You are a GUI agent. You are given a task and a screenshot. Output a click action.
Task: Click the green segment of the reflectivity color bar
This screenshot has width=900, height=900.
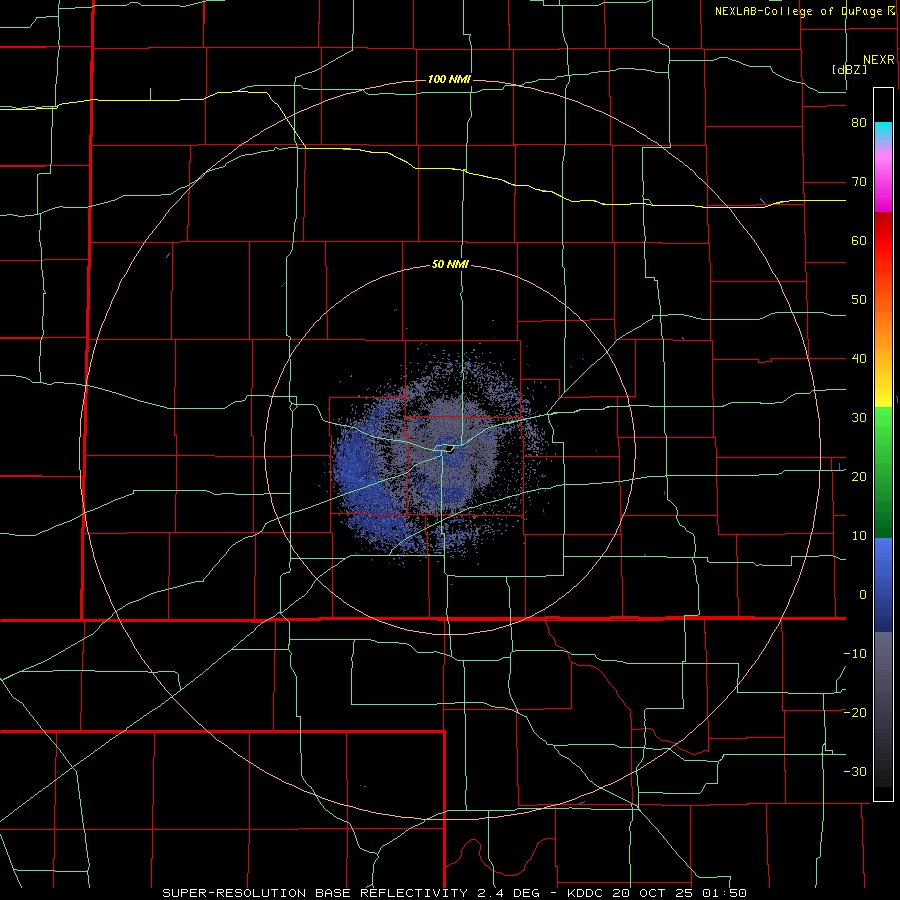[x=883, y=472]
